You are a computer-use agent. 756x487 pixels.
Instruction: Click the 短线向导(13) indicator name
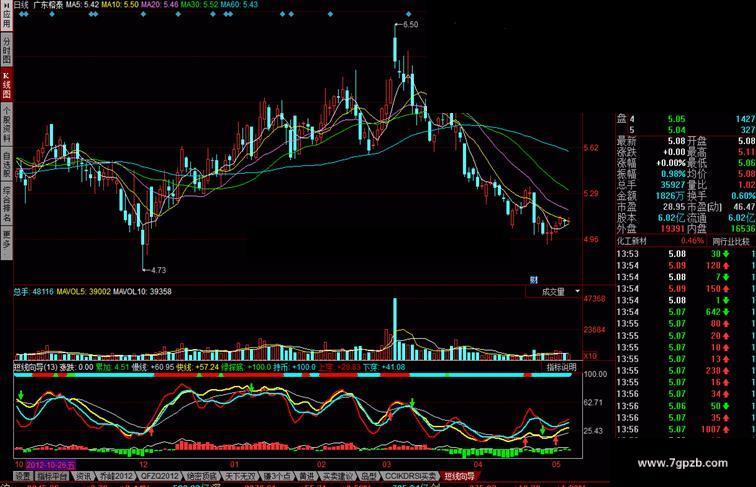click(x=36, y=367)
